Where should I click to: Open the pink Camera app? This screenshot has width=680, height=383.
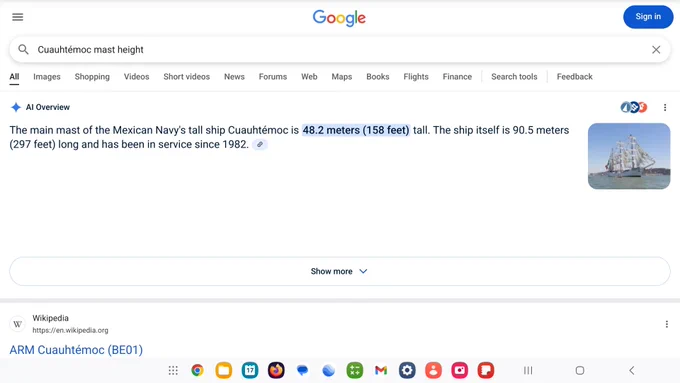tap(460, 370)
